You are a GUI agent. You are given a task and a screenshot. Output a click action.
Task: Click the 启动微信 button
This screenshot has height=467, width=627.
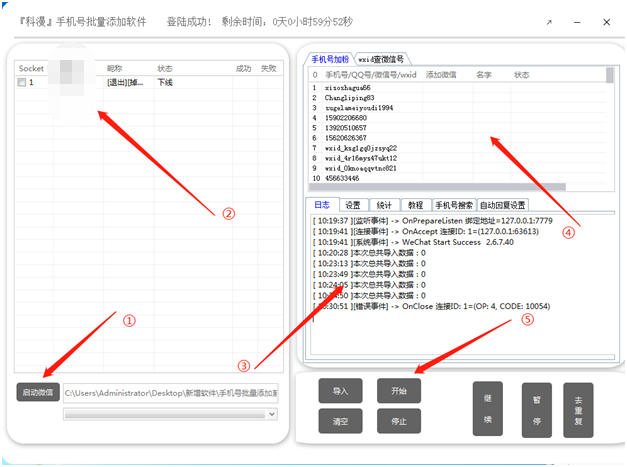pos(38,393)
